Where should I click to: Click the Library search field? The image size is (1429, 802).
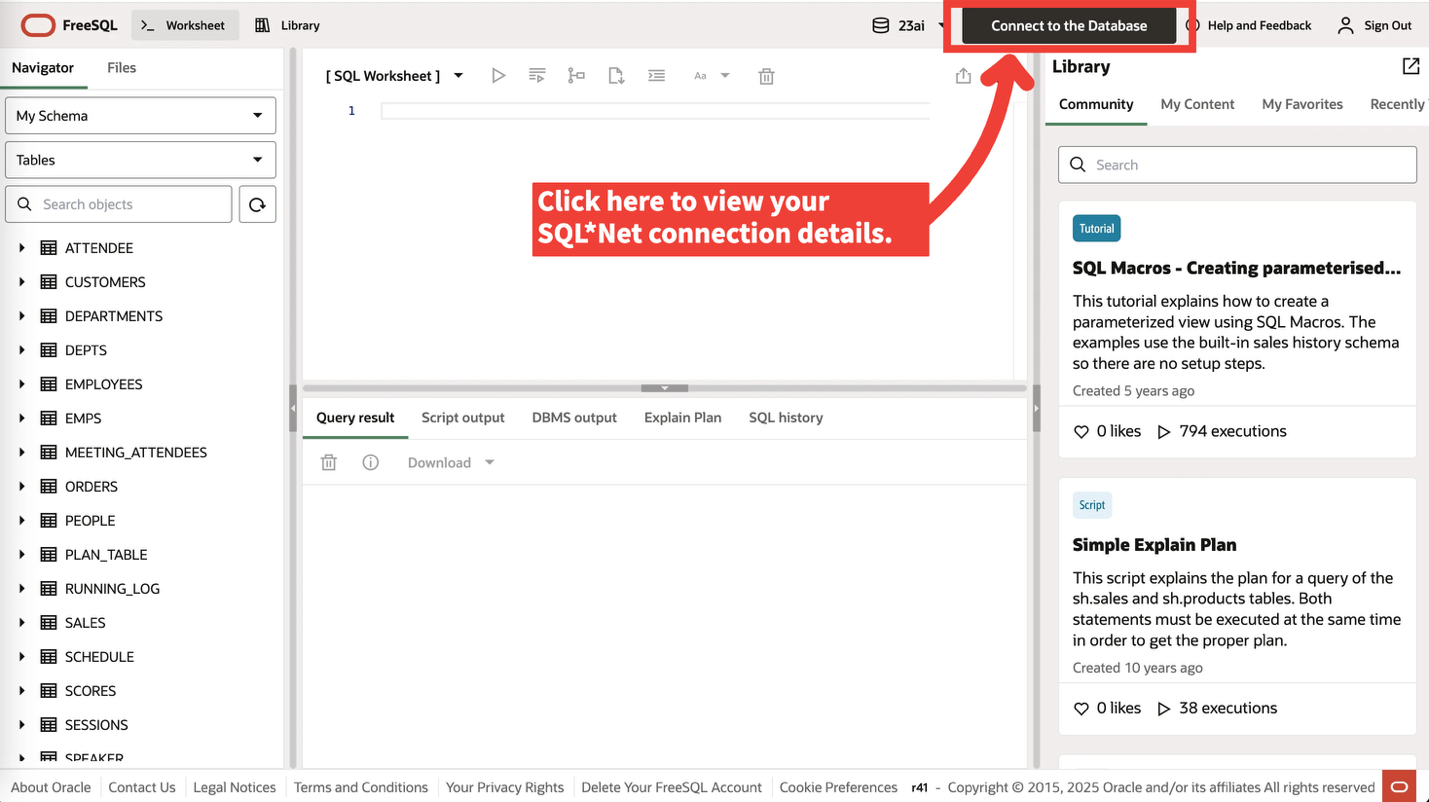pos(1237,165)
